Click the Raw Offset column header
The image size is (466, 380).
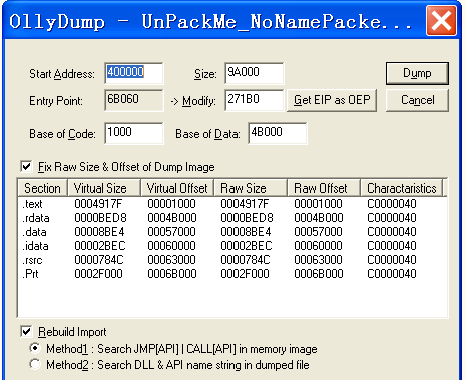pos(324,188)
